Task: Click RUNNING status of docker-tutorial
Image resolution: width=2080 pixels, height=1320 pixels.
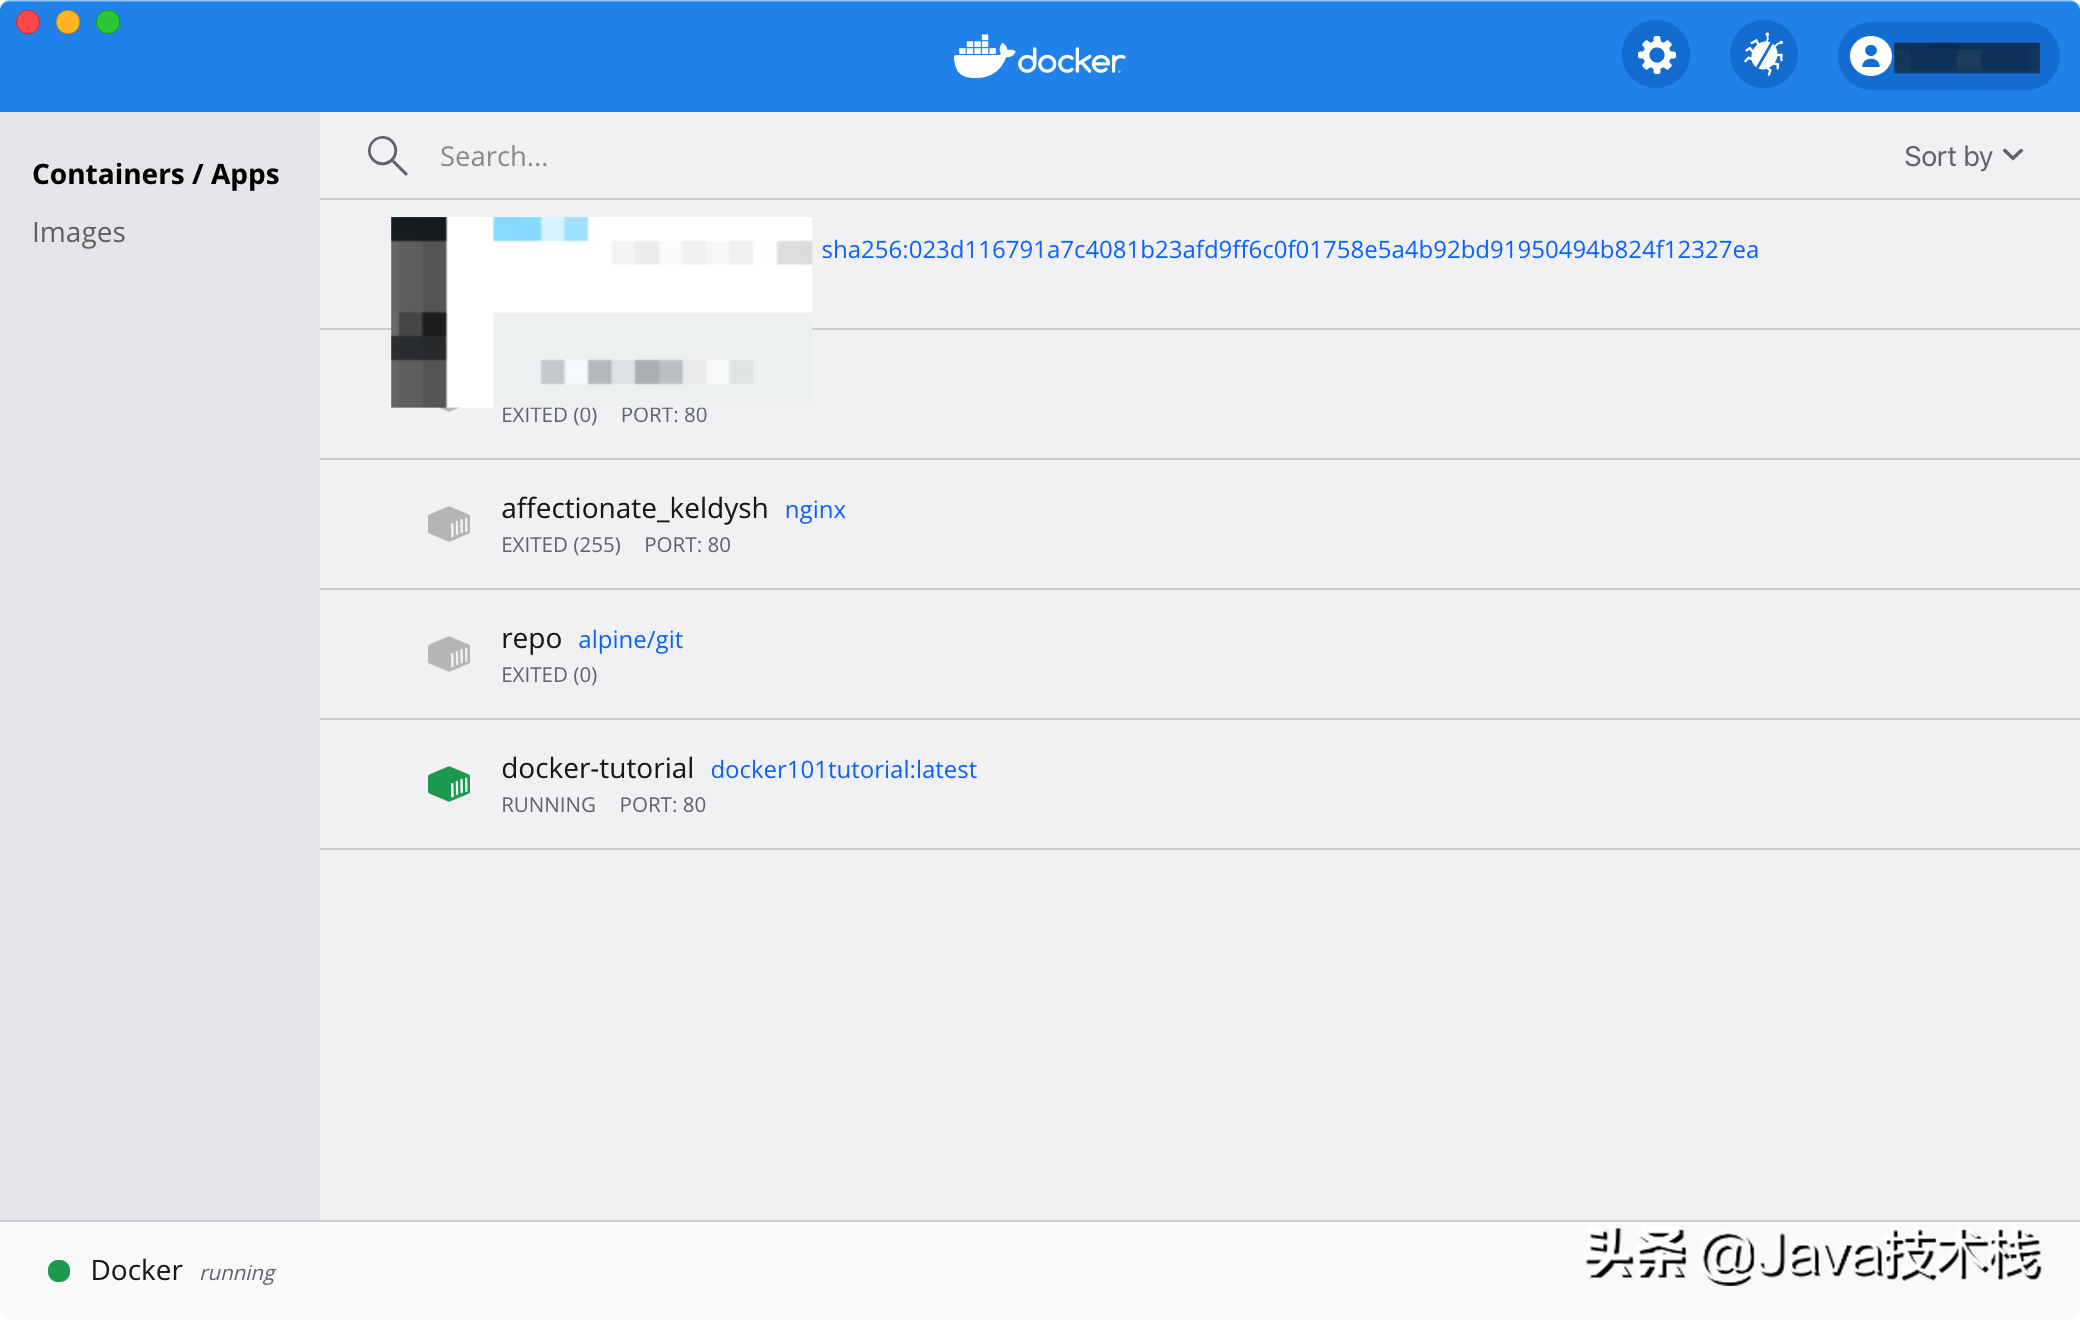Action: 548,805
